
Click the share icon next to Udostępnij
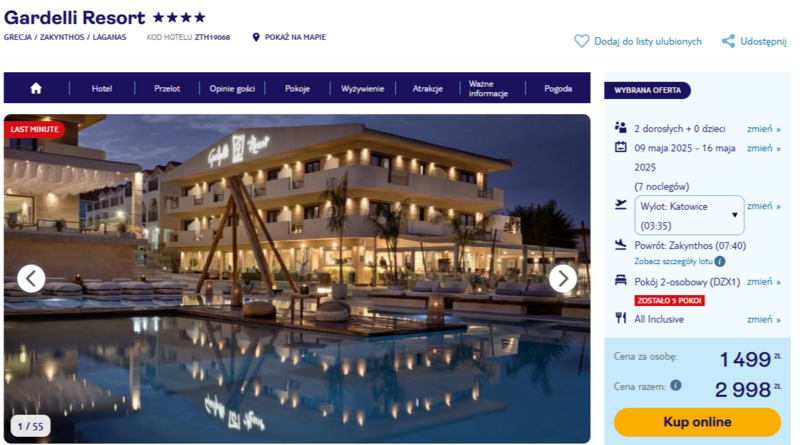729,41
